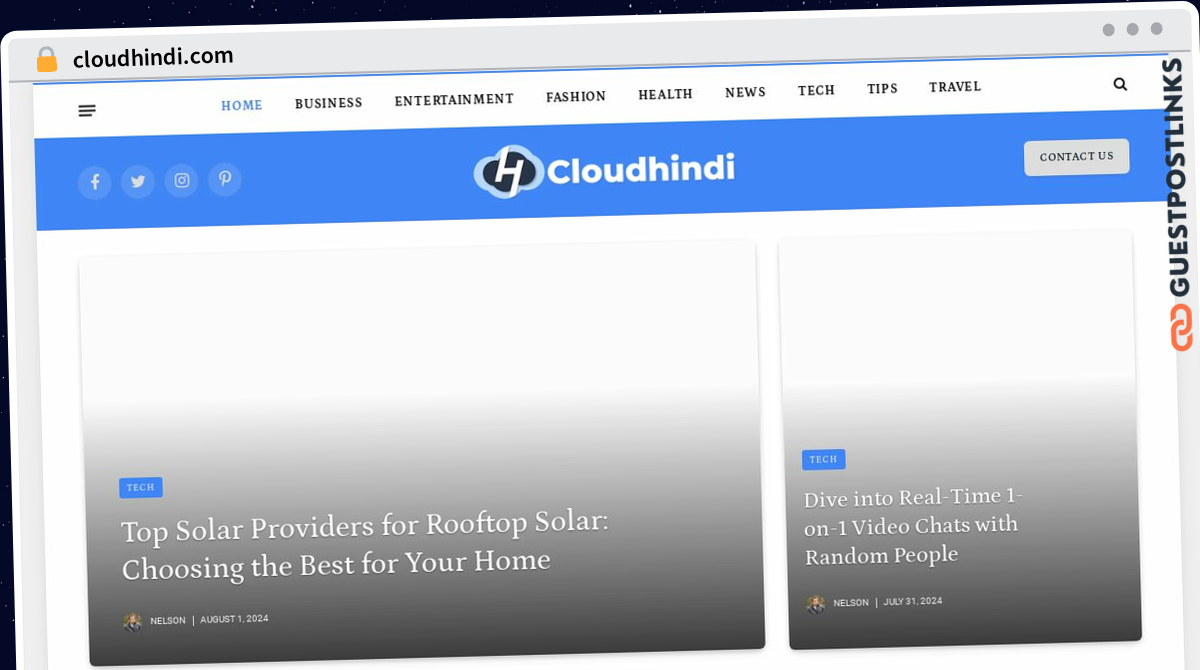Select the Home menu item
This screenshot has height=670, width=1200.
point(242,105)
